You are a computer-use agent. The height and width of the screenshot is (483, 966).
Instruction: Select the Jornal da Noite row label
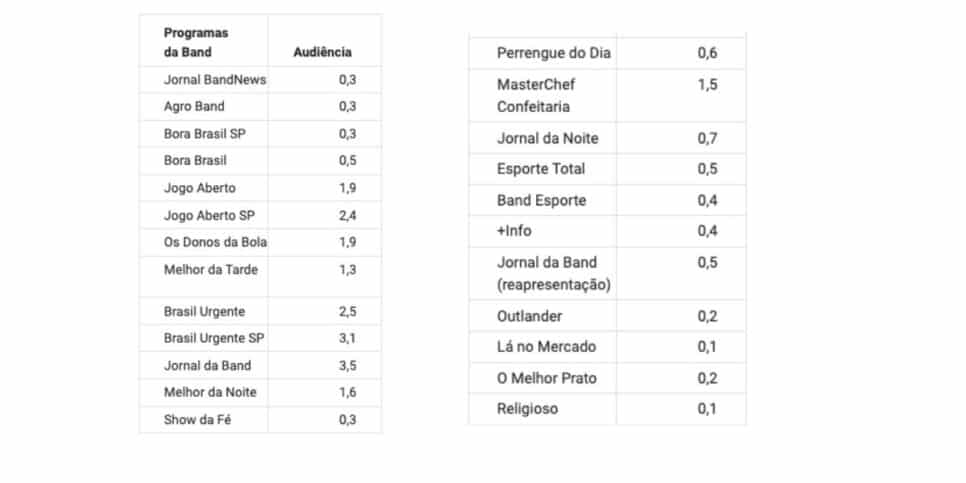pos(548,139)
